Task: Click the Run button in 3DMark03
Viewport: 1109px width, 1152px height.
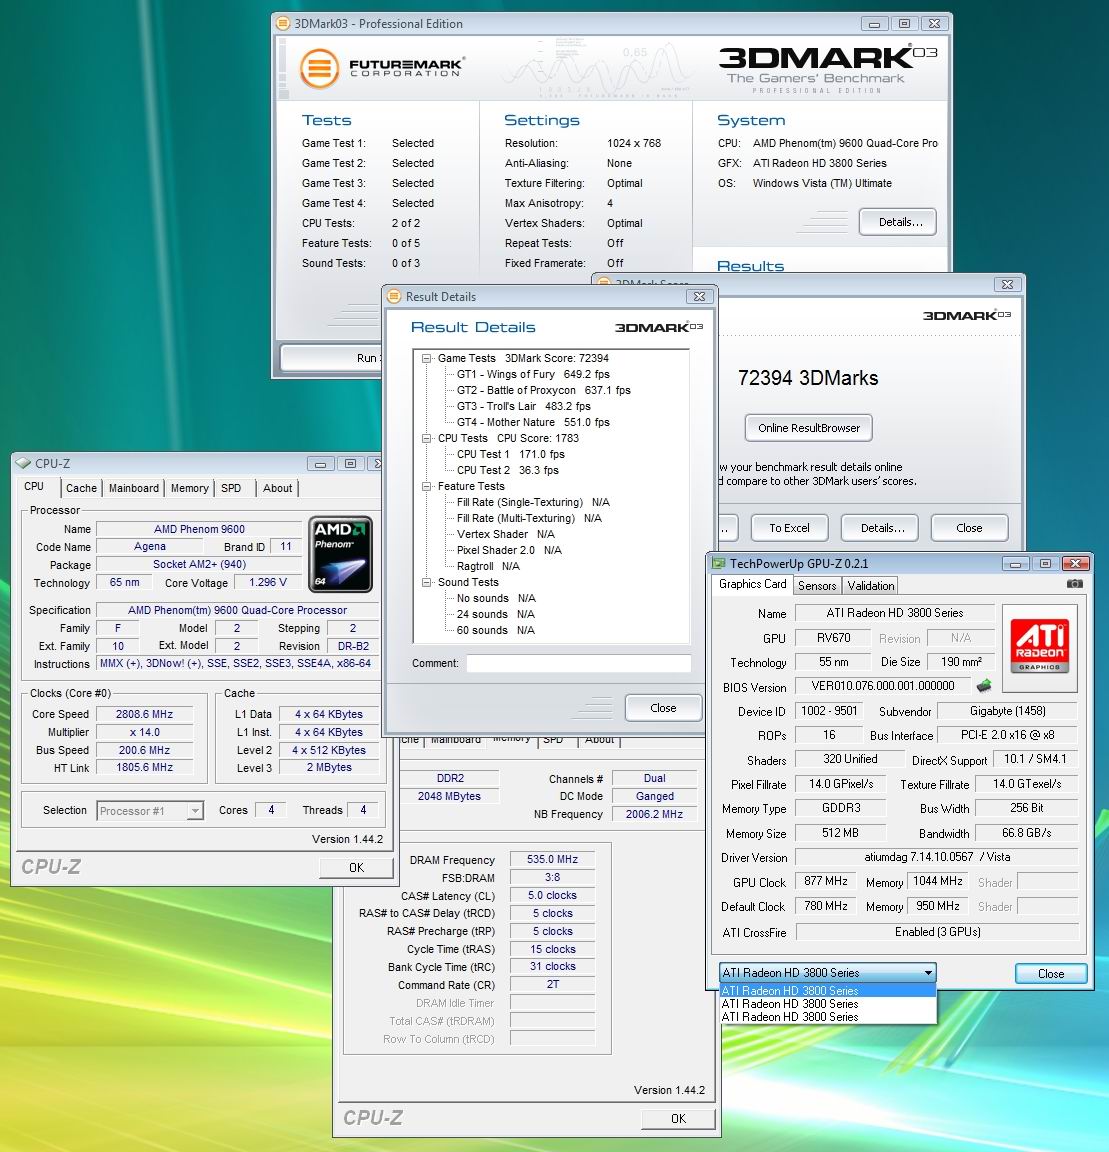Action: (331, 358)
